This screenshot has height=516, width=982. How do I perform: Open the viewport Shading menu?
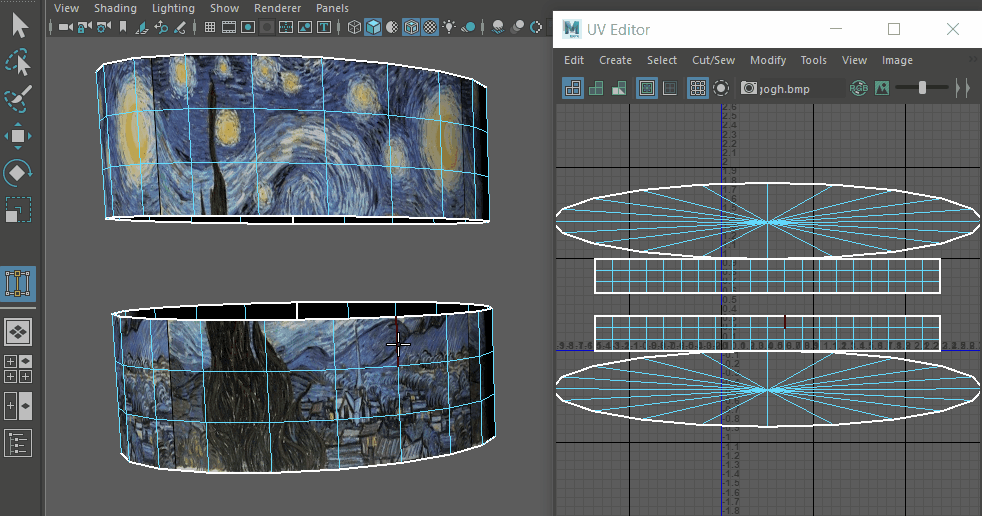115,8
